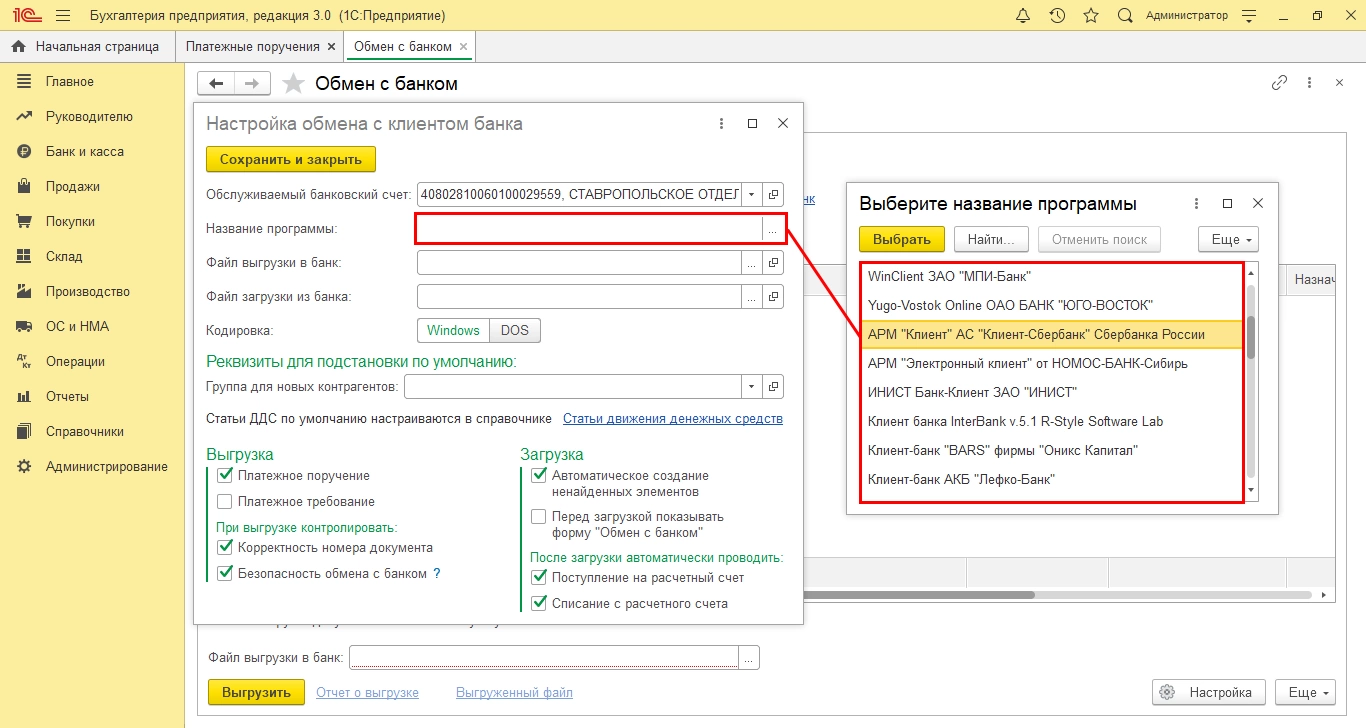Click Выбрать in program selection window
The width and height of the screenshot is (1366, 728).
(902, 240)
